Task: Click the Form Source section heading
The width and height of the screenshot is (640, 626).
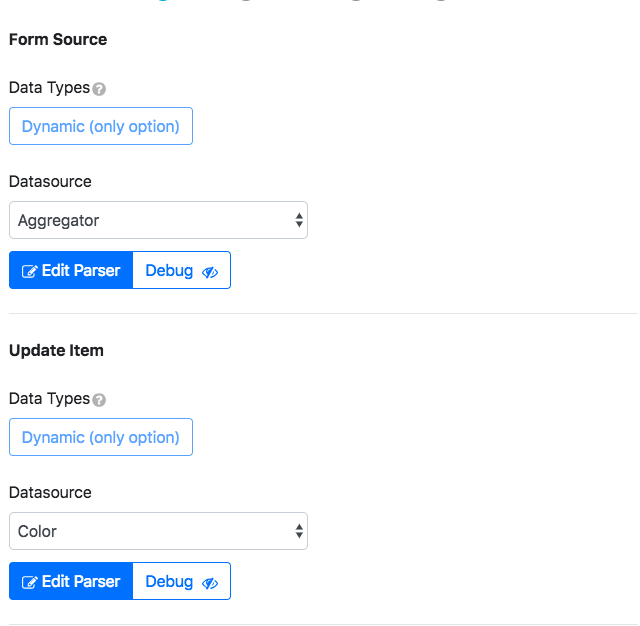Action: pos(58,40)
